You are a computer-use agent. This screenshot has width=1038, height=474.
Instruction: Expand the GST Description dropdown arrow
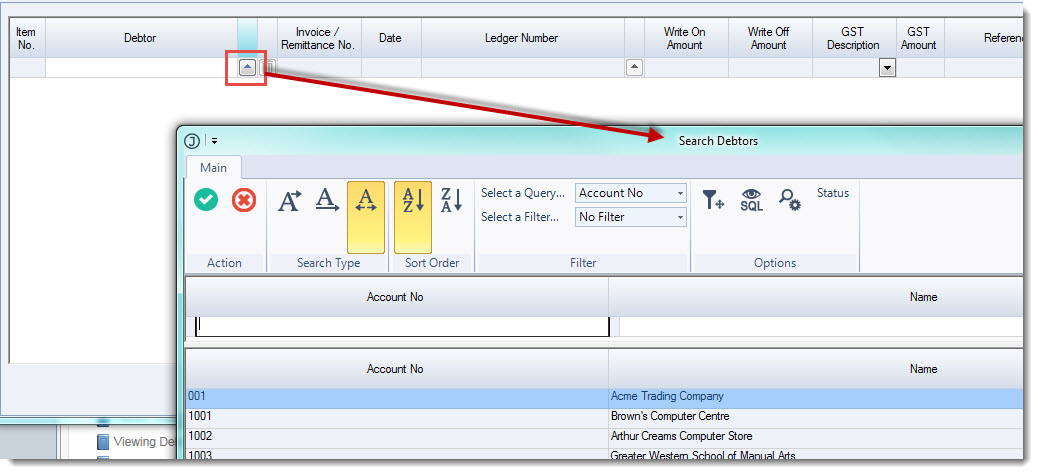[x=887, y=68]
